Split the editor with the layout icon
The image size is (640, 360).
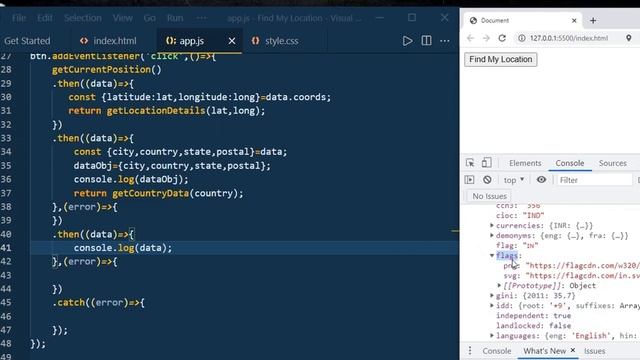[x=426, y=41]
